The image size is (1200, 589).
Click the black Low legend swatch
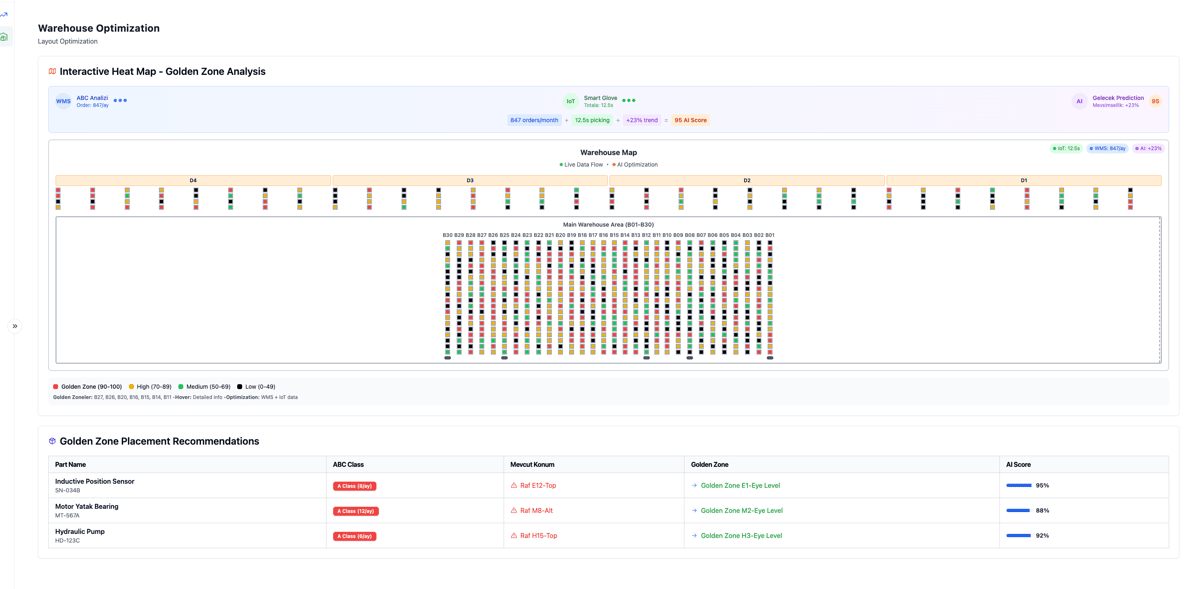240,387
